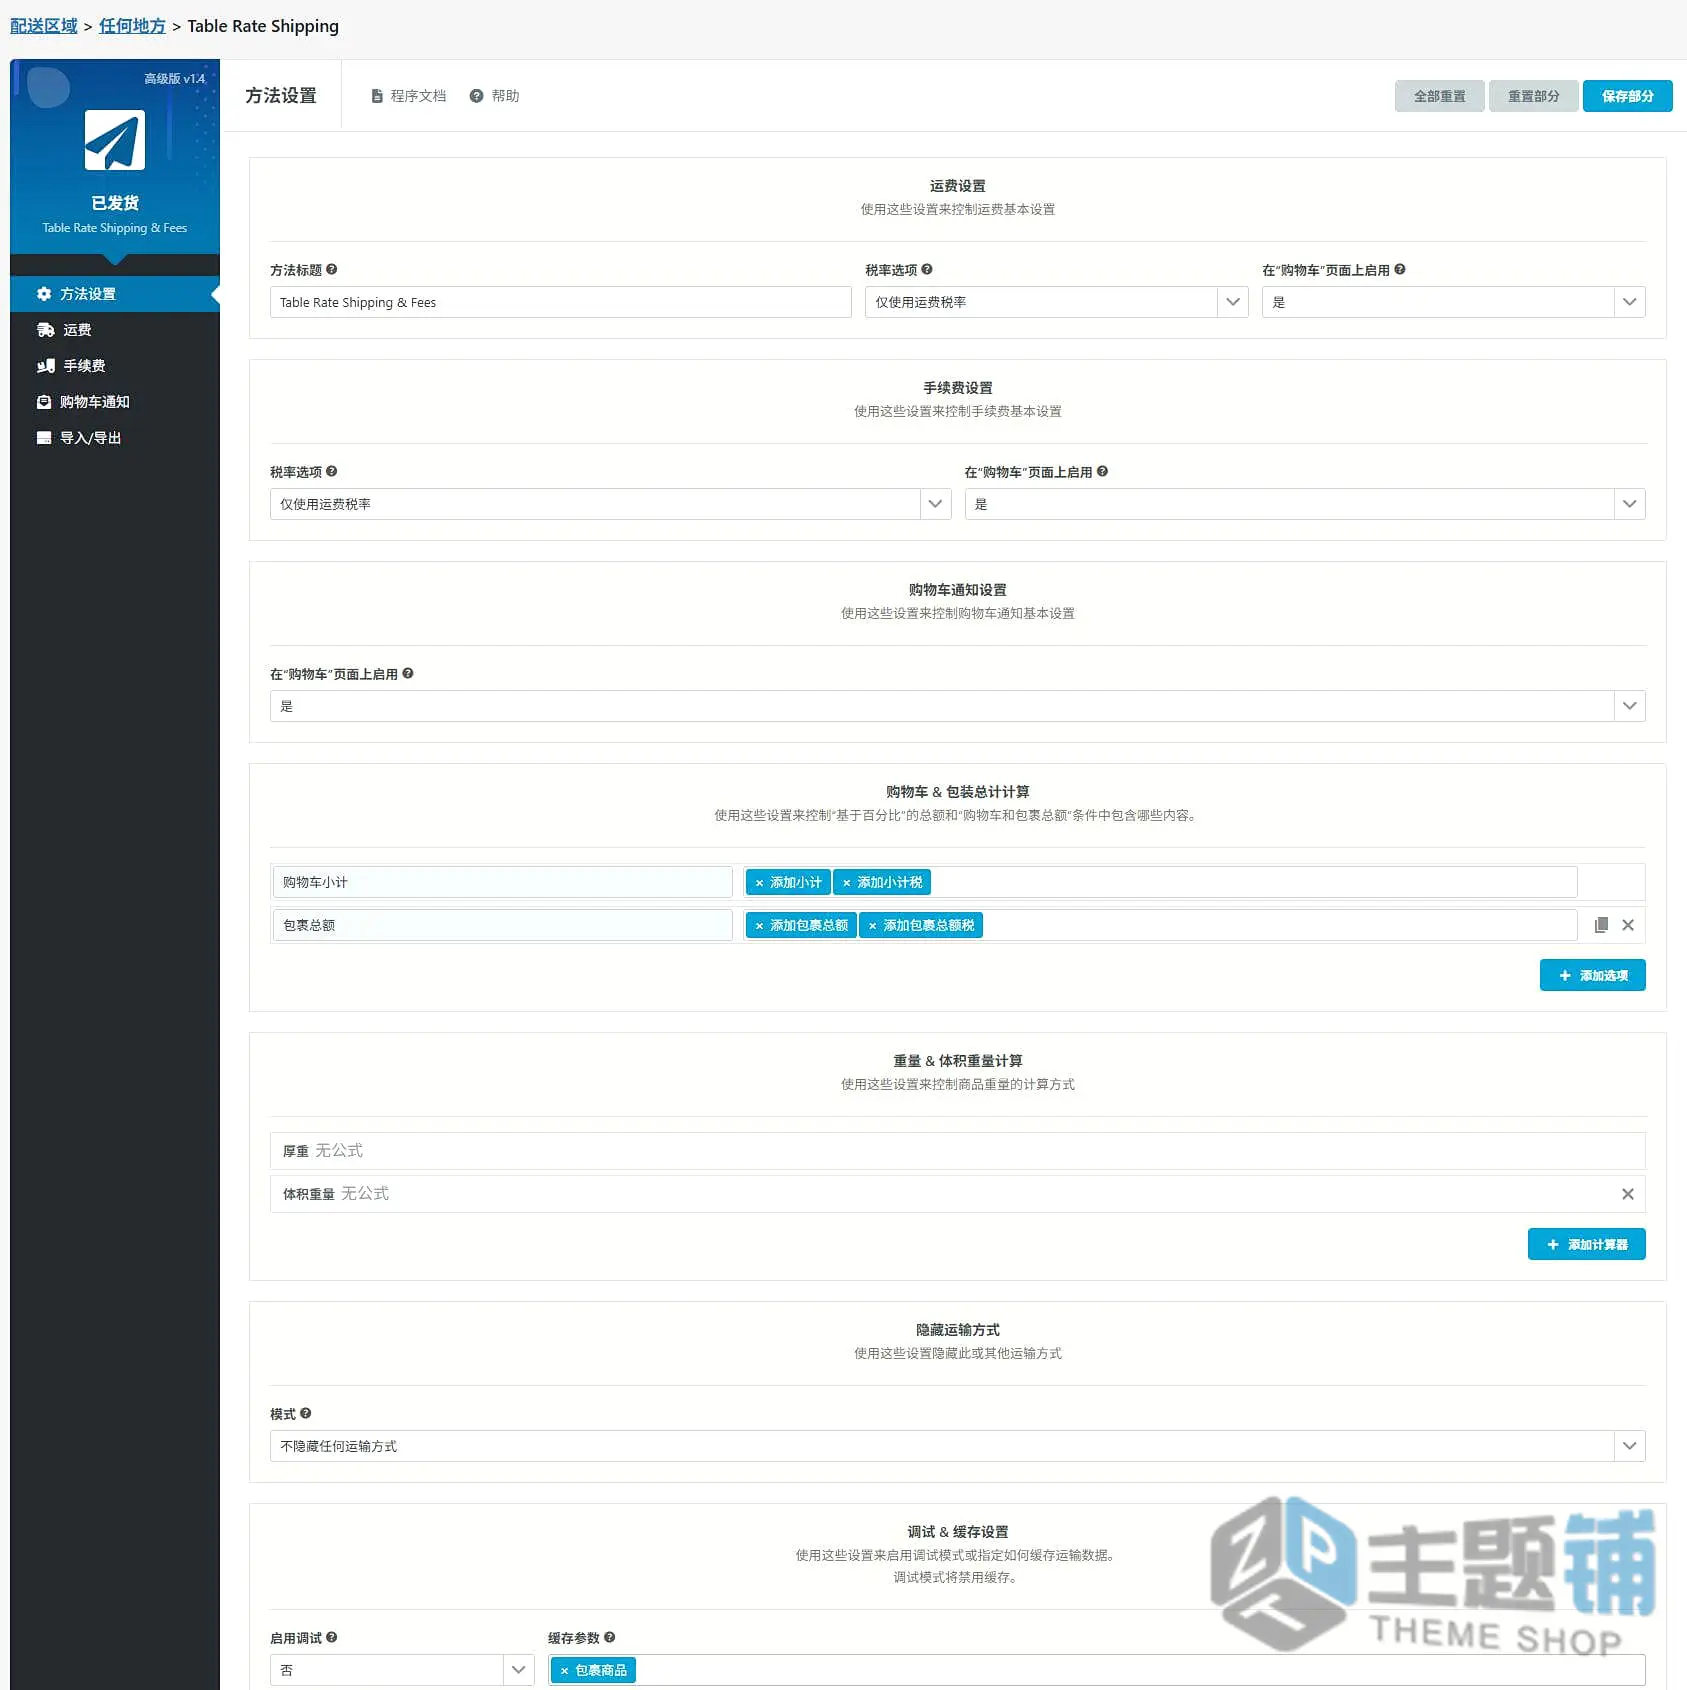Click the 手续费 sidebar icon
The image size is (1687, 1690).
point(45,366)
